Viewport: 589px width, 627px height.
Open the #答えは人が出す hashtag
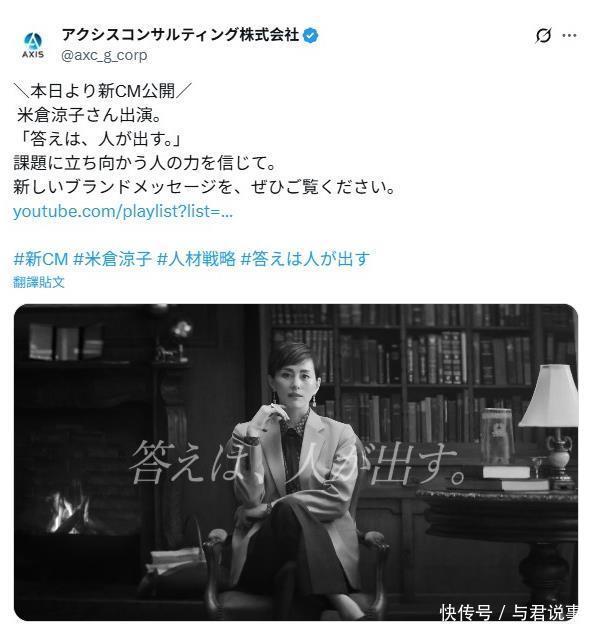click(x=306, y=259)
